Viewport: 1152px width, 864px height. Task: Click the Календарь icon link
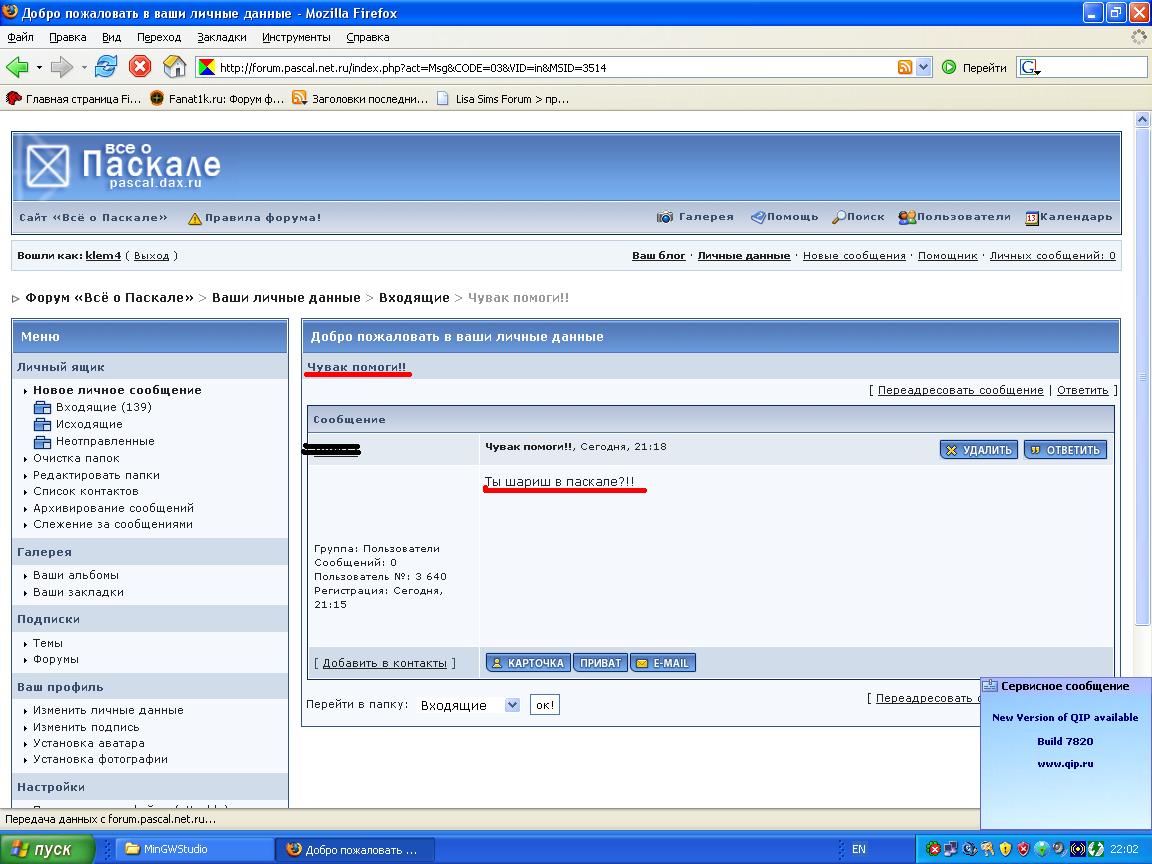pyautogui.click(x=1031, y=217)
